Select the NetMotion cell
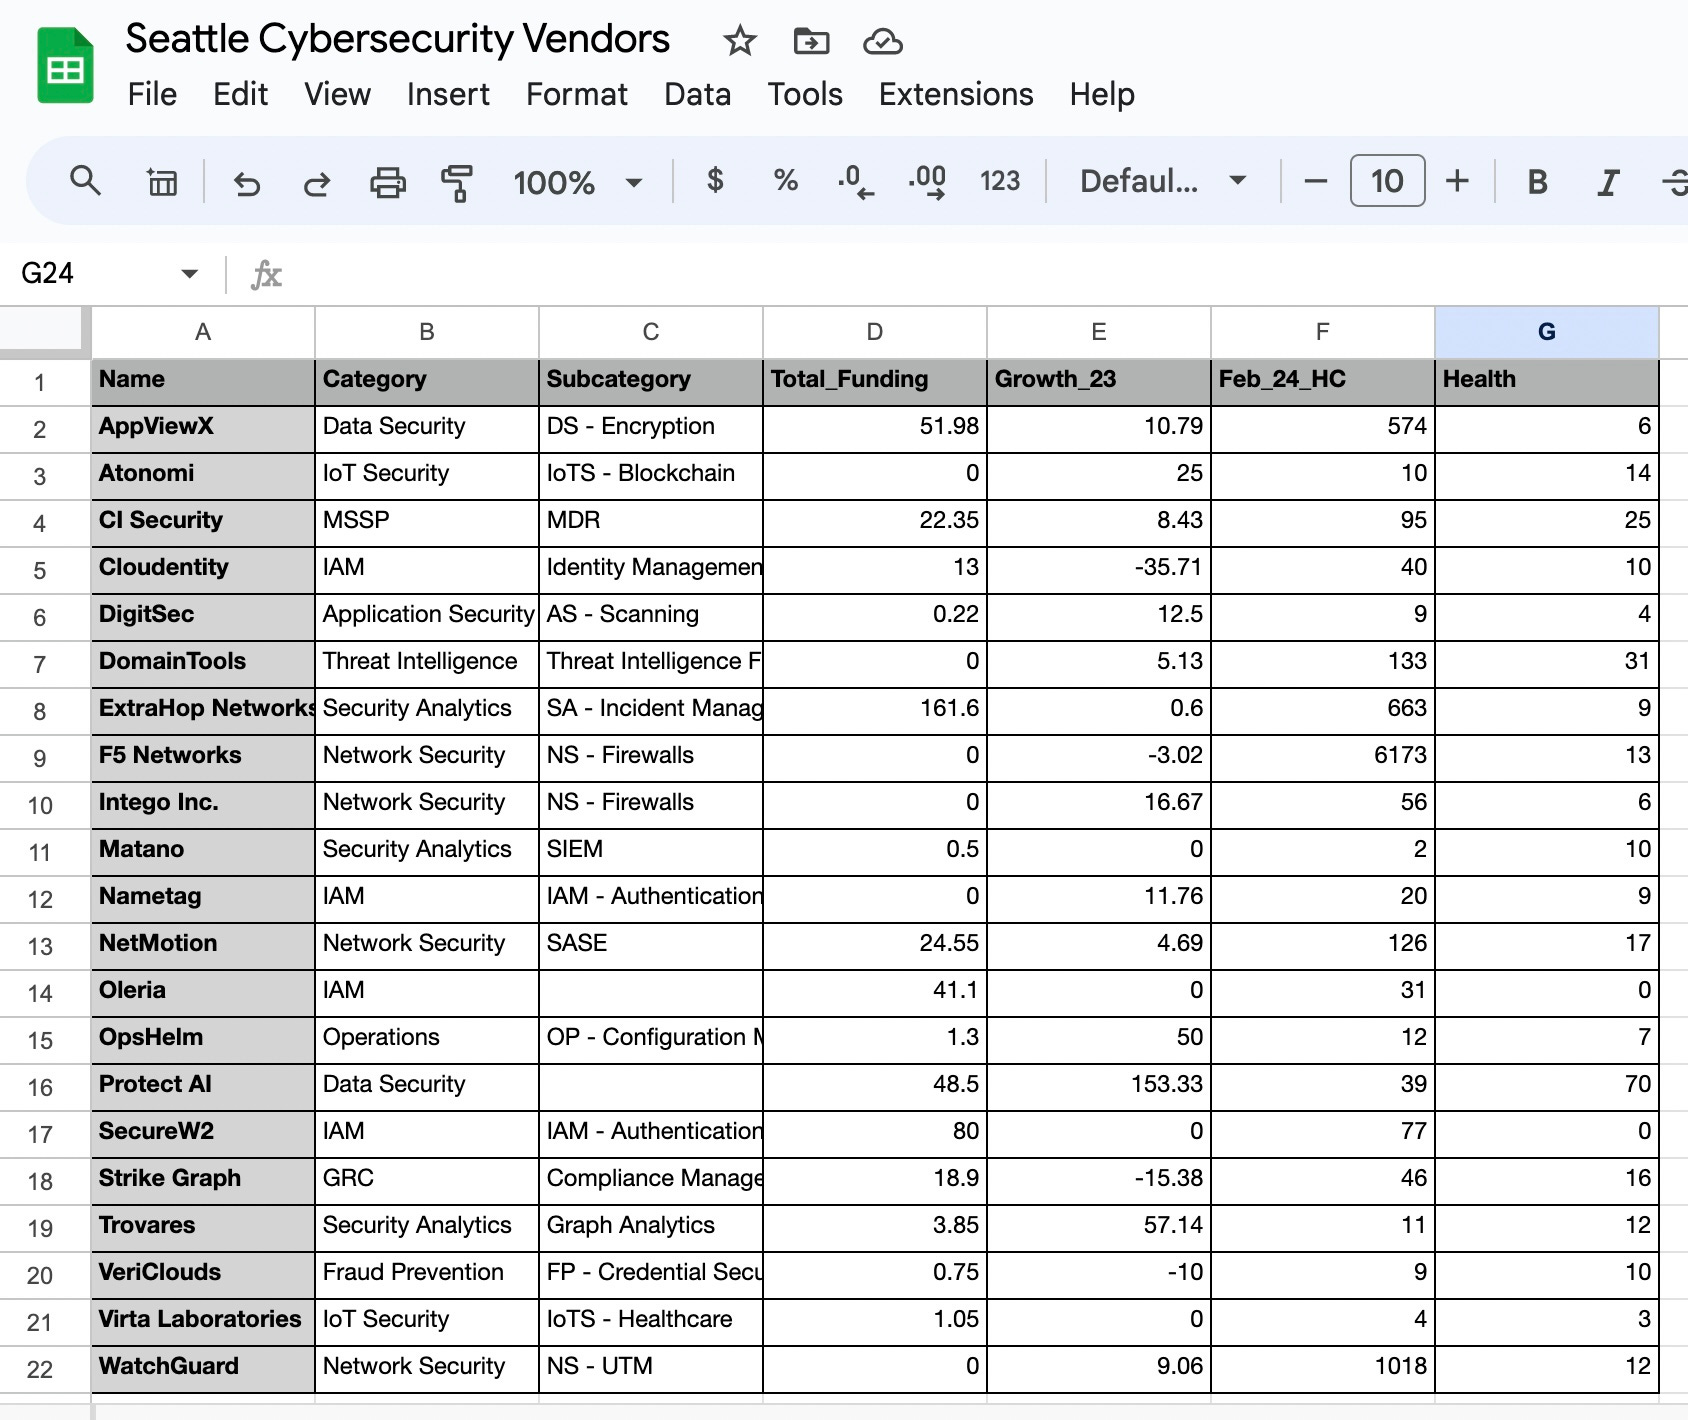 [x=203, y=945]
